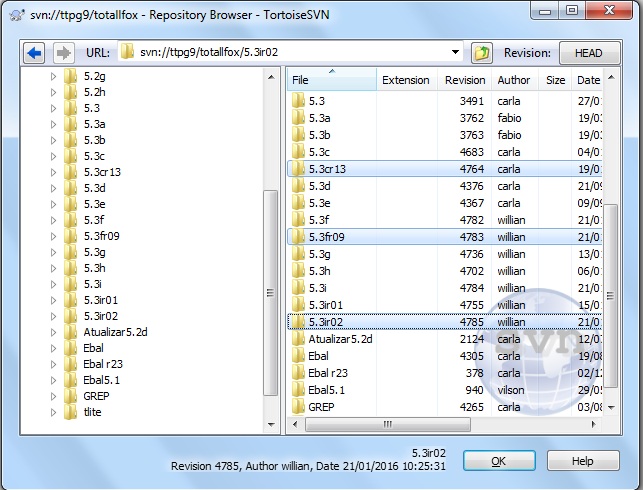
Task: Expand the 5.2g tree node
Action: coord(53,76)
